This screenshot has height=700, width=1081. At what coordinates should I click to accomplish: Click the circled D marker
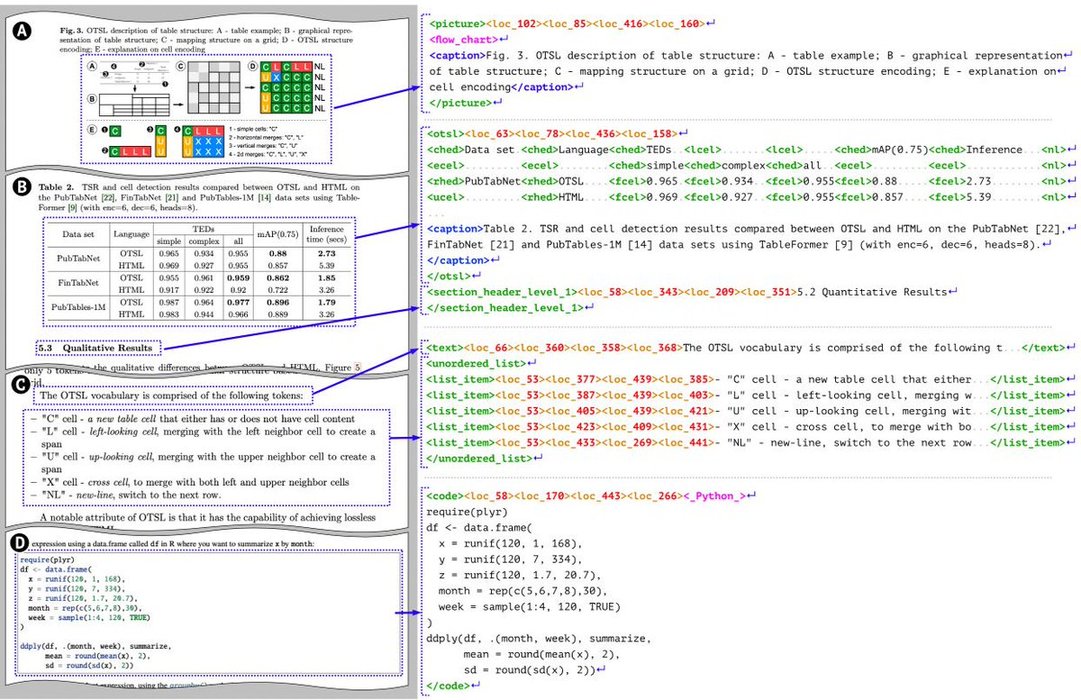tap(23, 542)
